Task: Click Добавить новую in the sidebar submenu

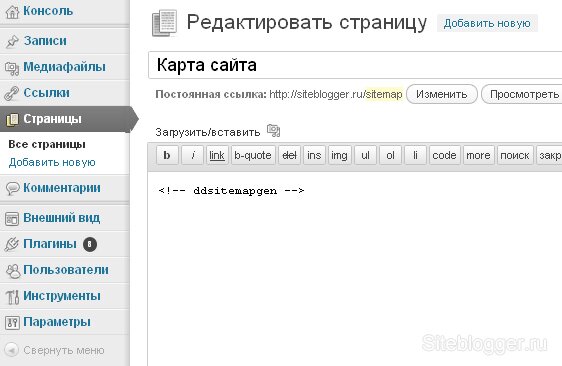Action: (x=52, y=162)
